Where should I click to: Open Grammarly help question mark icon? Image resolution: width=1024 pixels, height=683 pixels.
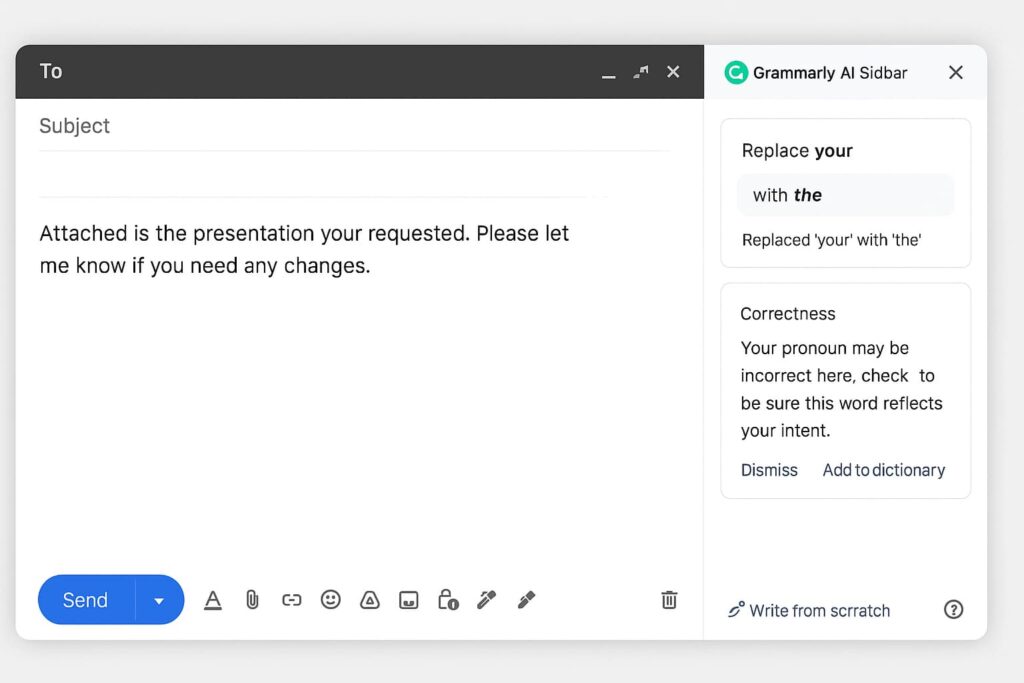tap(953, 610)
